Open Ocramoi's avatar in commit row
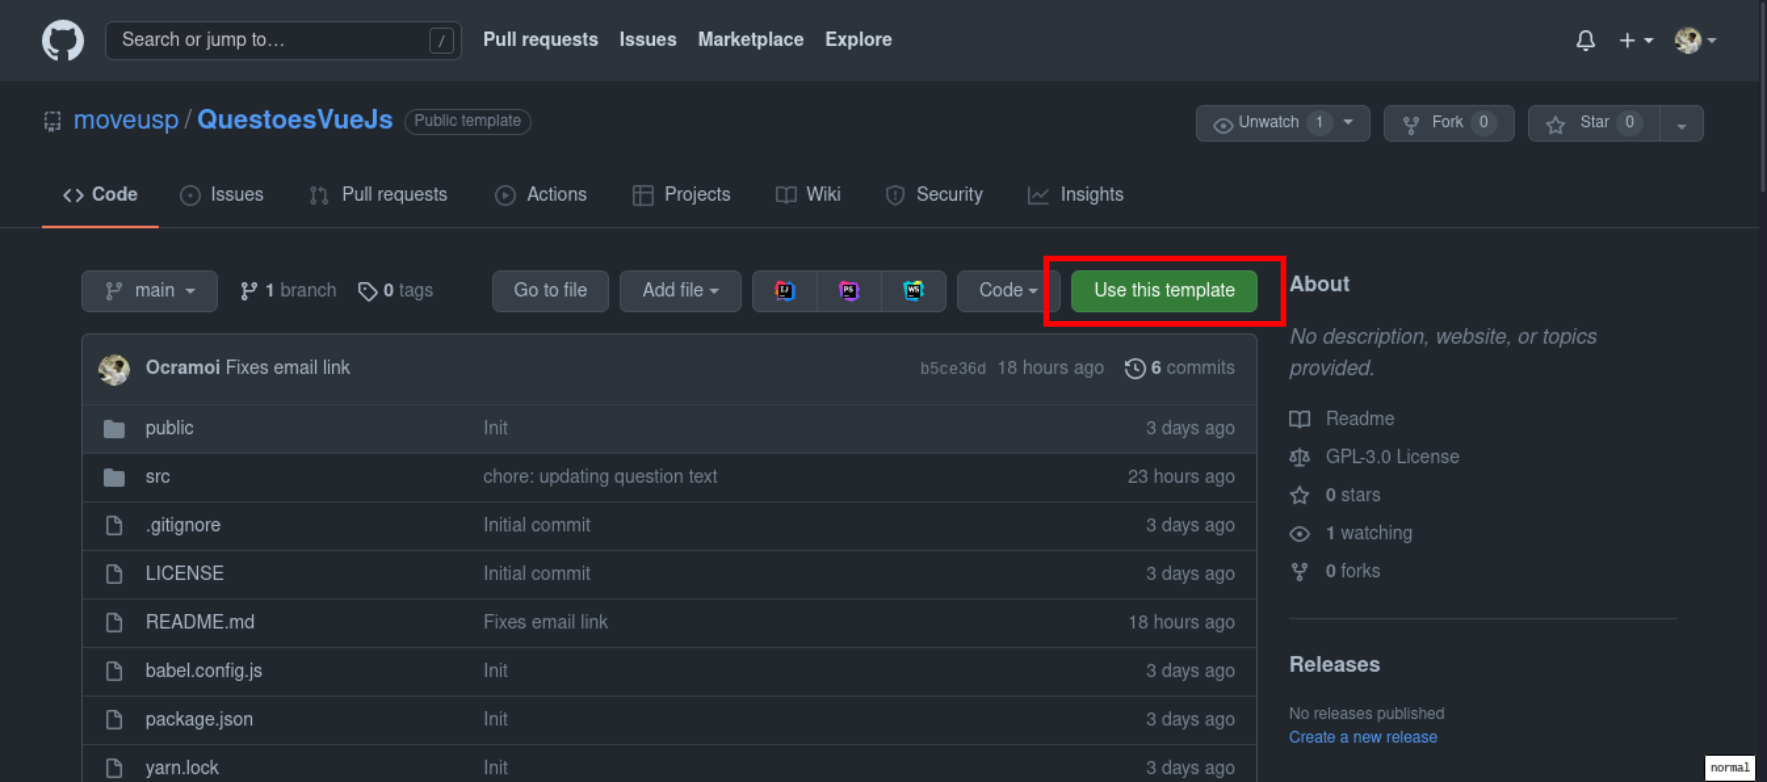This screenshot has height=782, width=1767. pyautogui.click(x=114, y=369)
